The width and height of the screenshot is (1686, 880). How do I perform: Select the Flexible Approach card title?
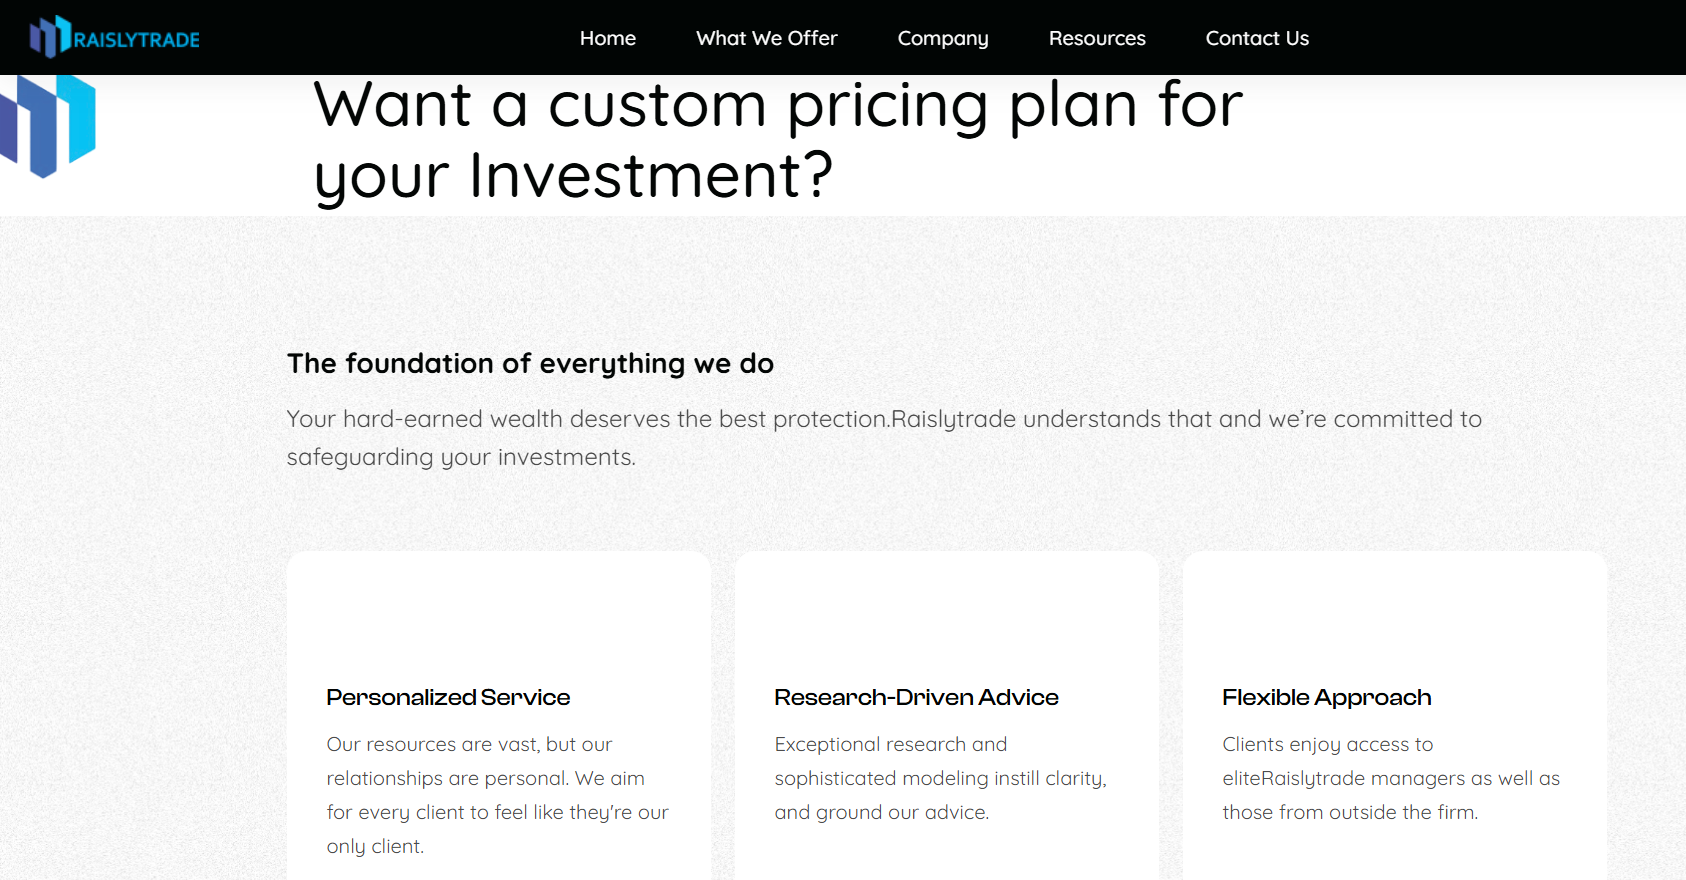[x=1326, y=697]
